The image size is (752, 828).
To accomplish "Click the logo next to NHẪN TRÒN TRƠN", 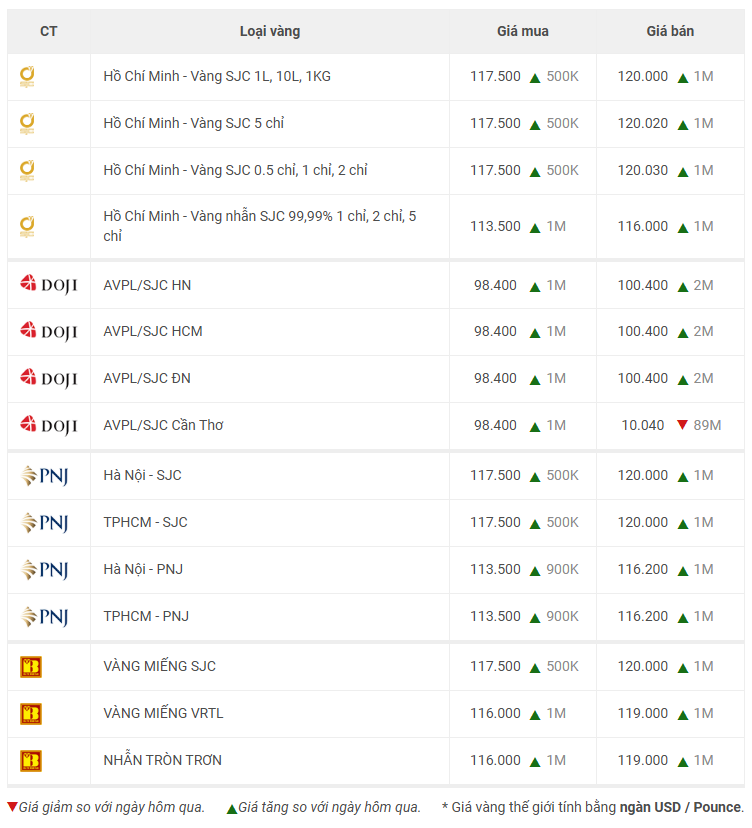I will (x=31, y=761).
